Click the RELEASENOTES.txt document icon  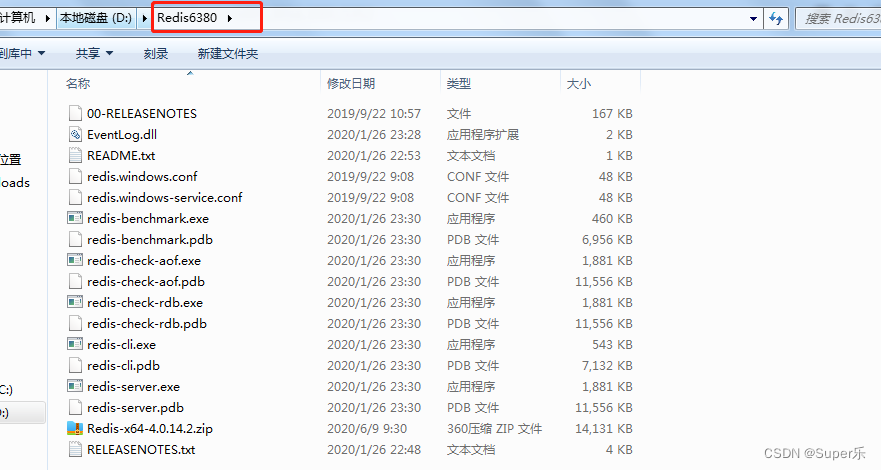pyautogui.click(x=75, y=449)
